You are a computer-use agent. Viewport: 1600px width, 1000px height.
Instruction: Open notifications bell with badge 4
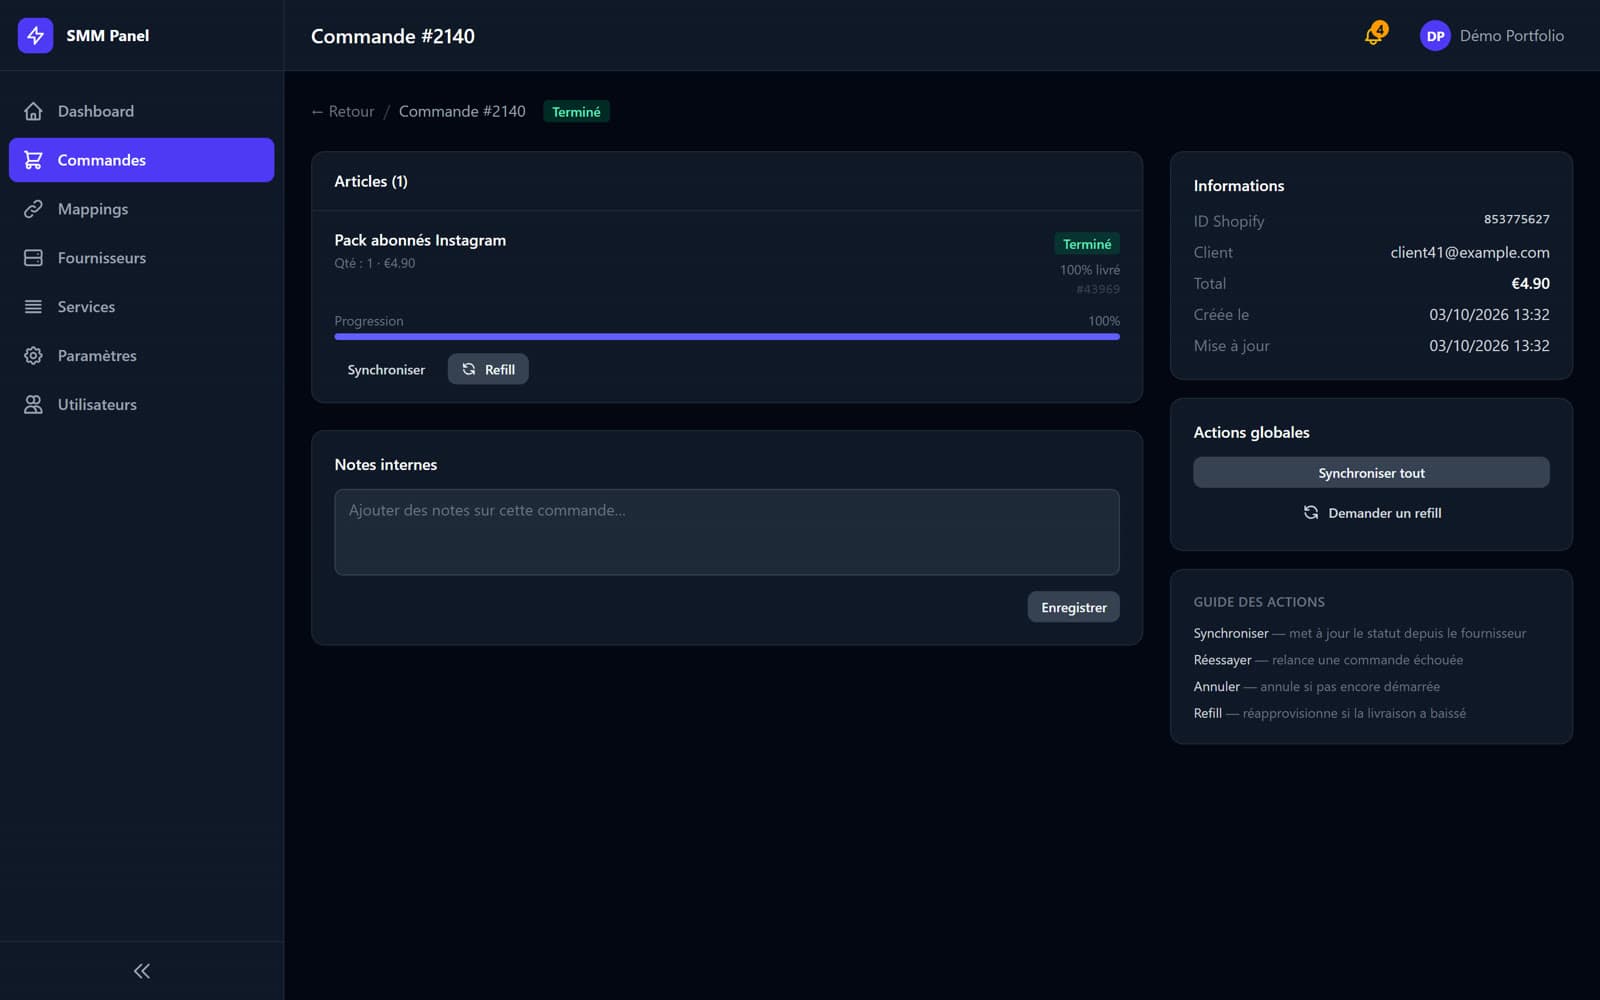[1375, 35]
